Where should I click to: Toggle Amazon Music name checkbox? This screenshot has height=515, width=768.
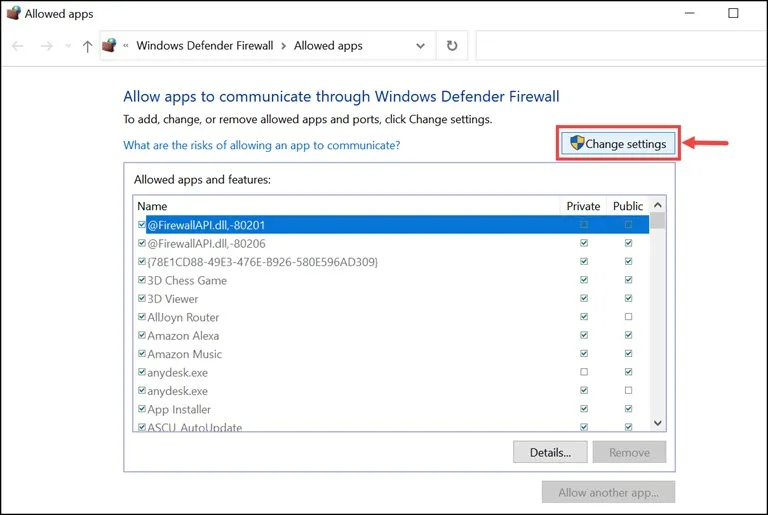pyautogui.click(x=142, y=353)
